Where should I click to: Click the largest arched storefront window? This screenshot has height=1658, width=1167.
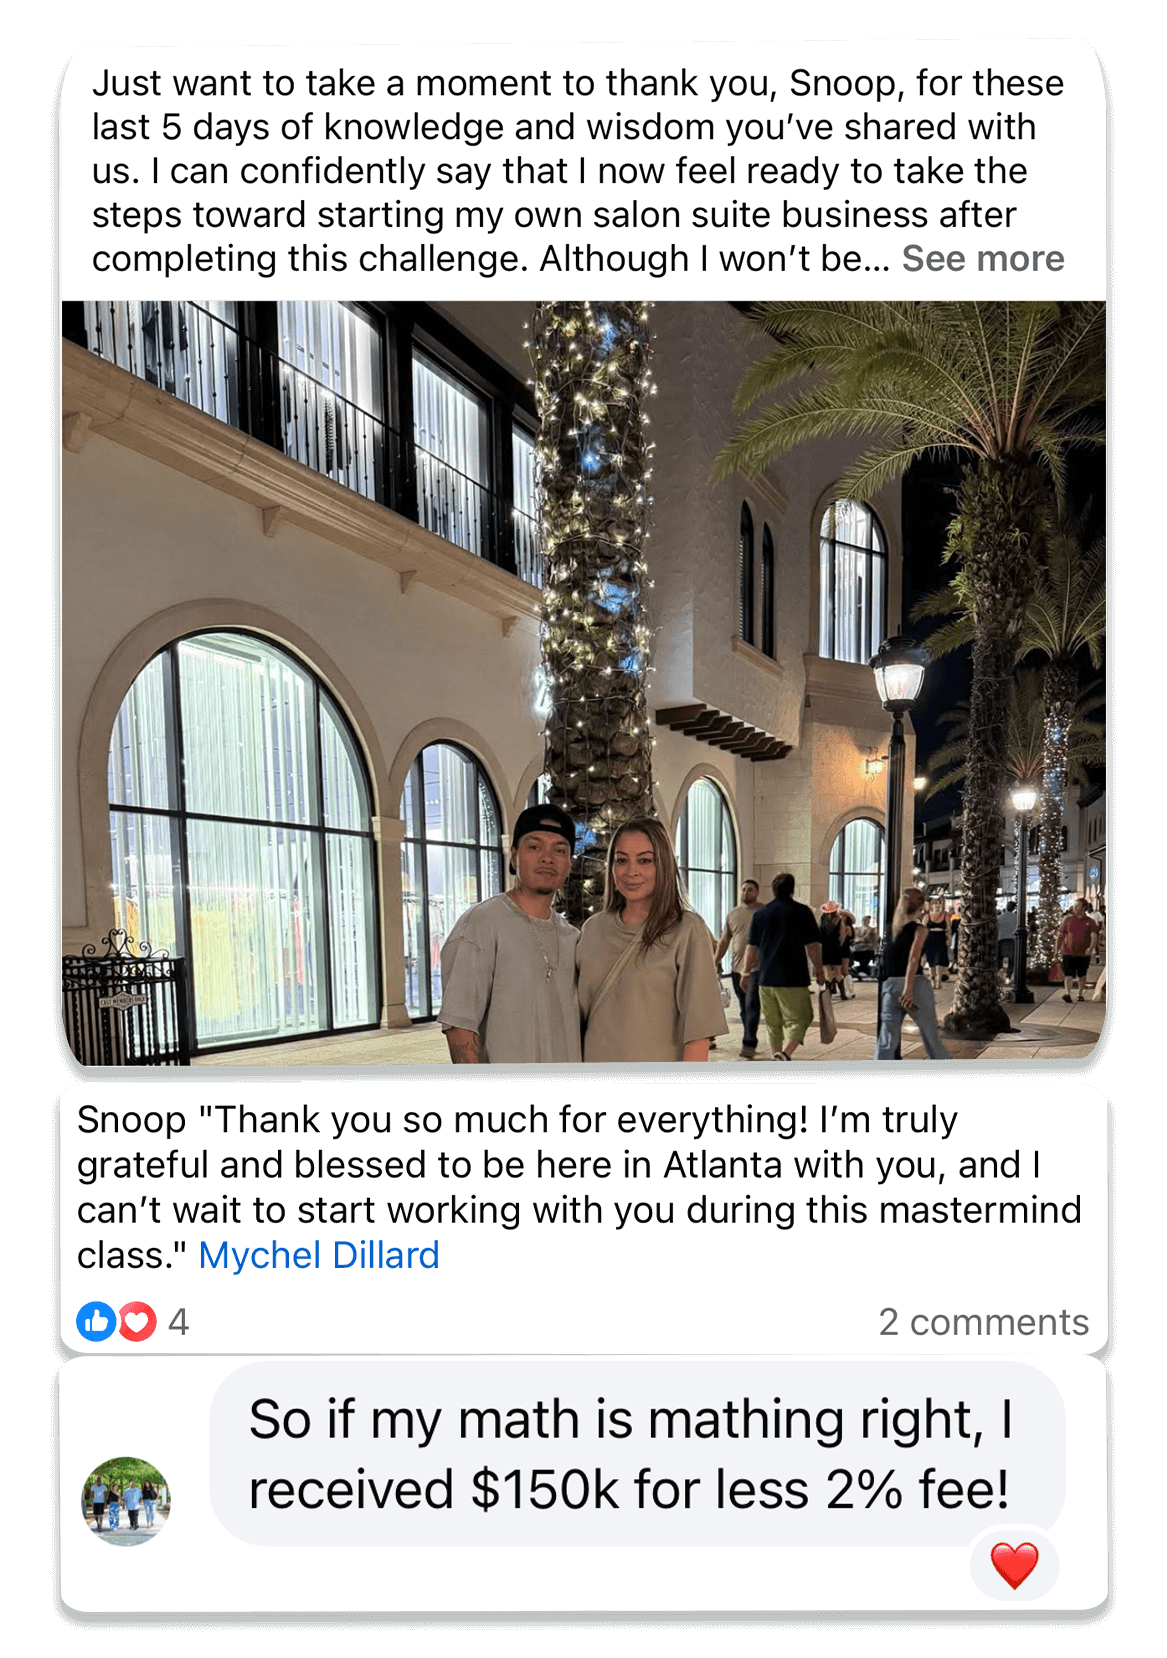point(240,835)
